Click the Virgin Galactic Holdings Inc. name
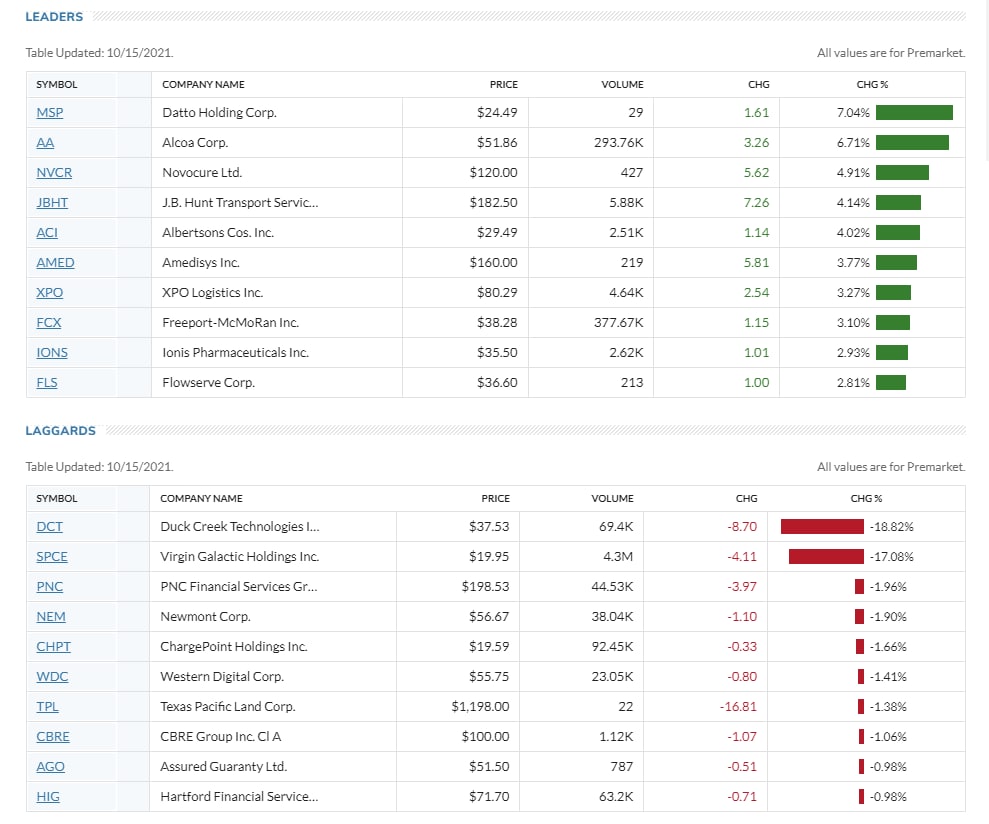The width and height of the screenshot is (989, 824). click(x=240, y=556)
